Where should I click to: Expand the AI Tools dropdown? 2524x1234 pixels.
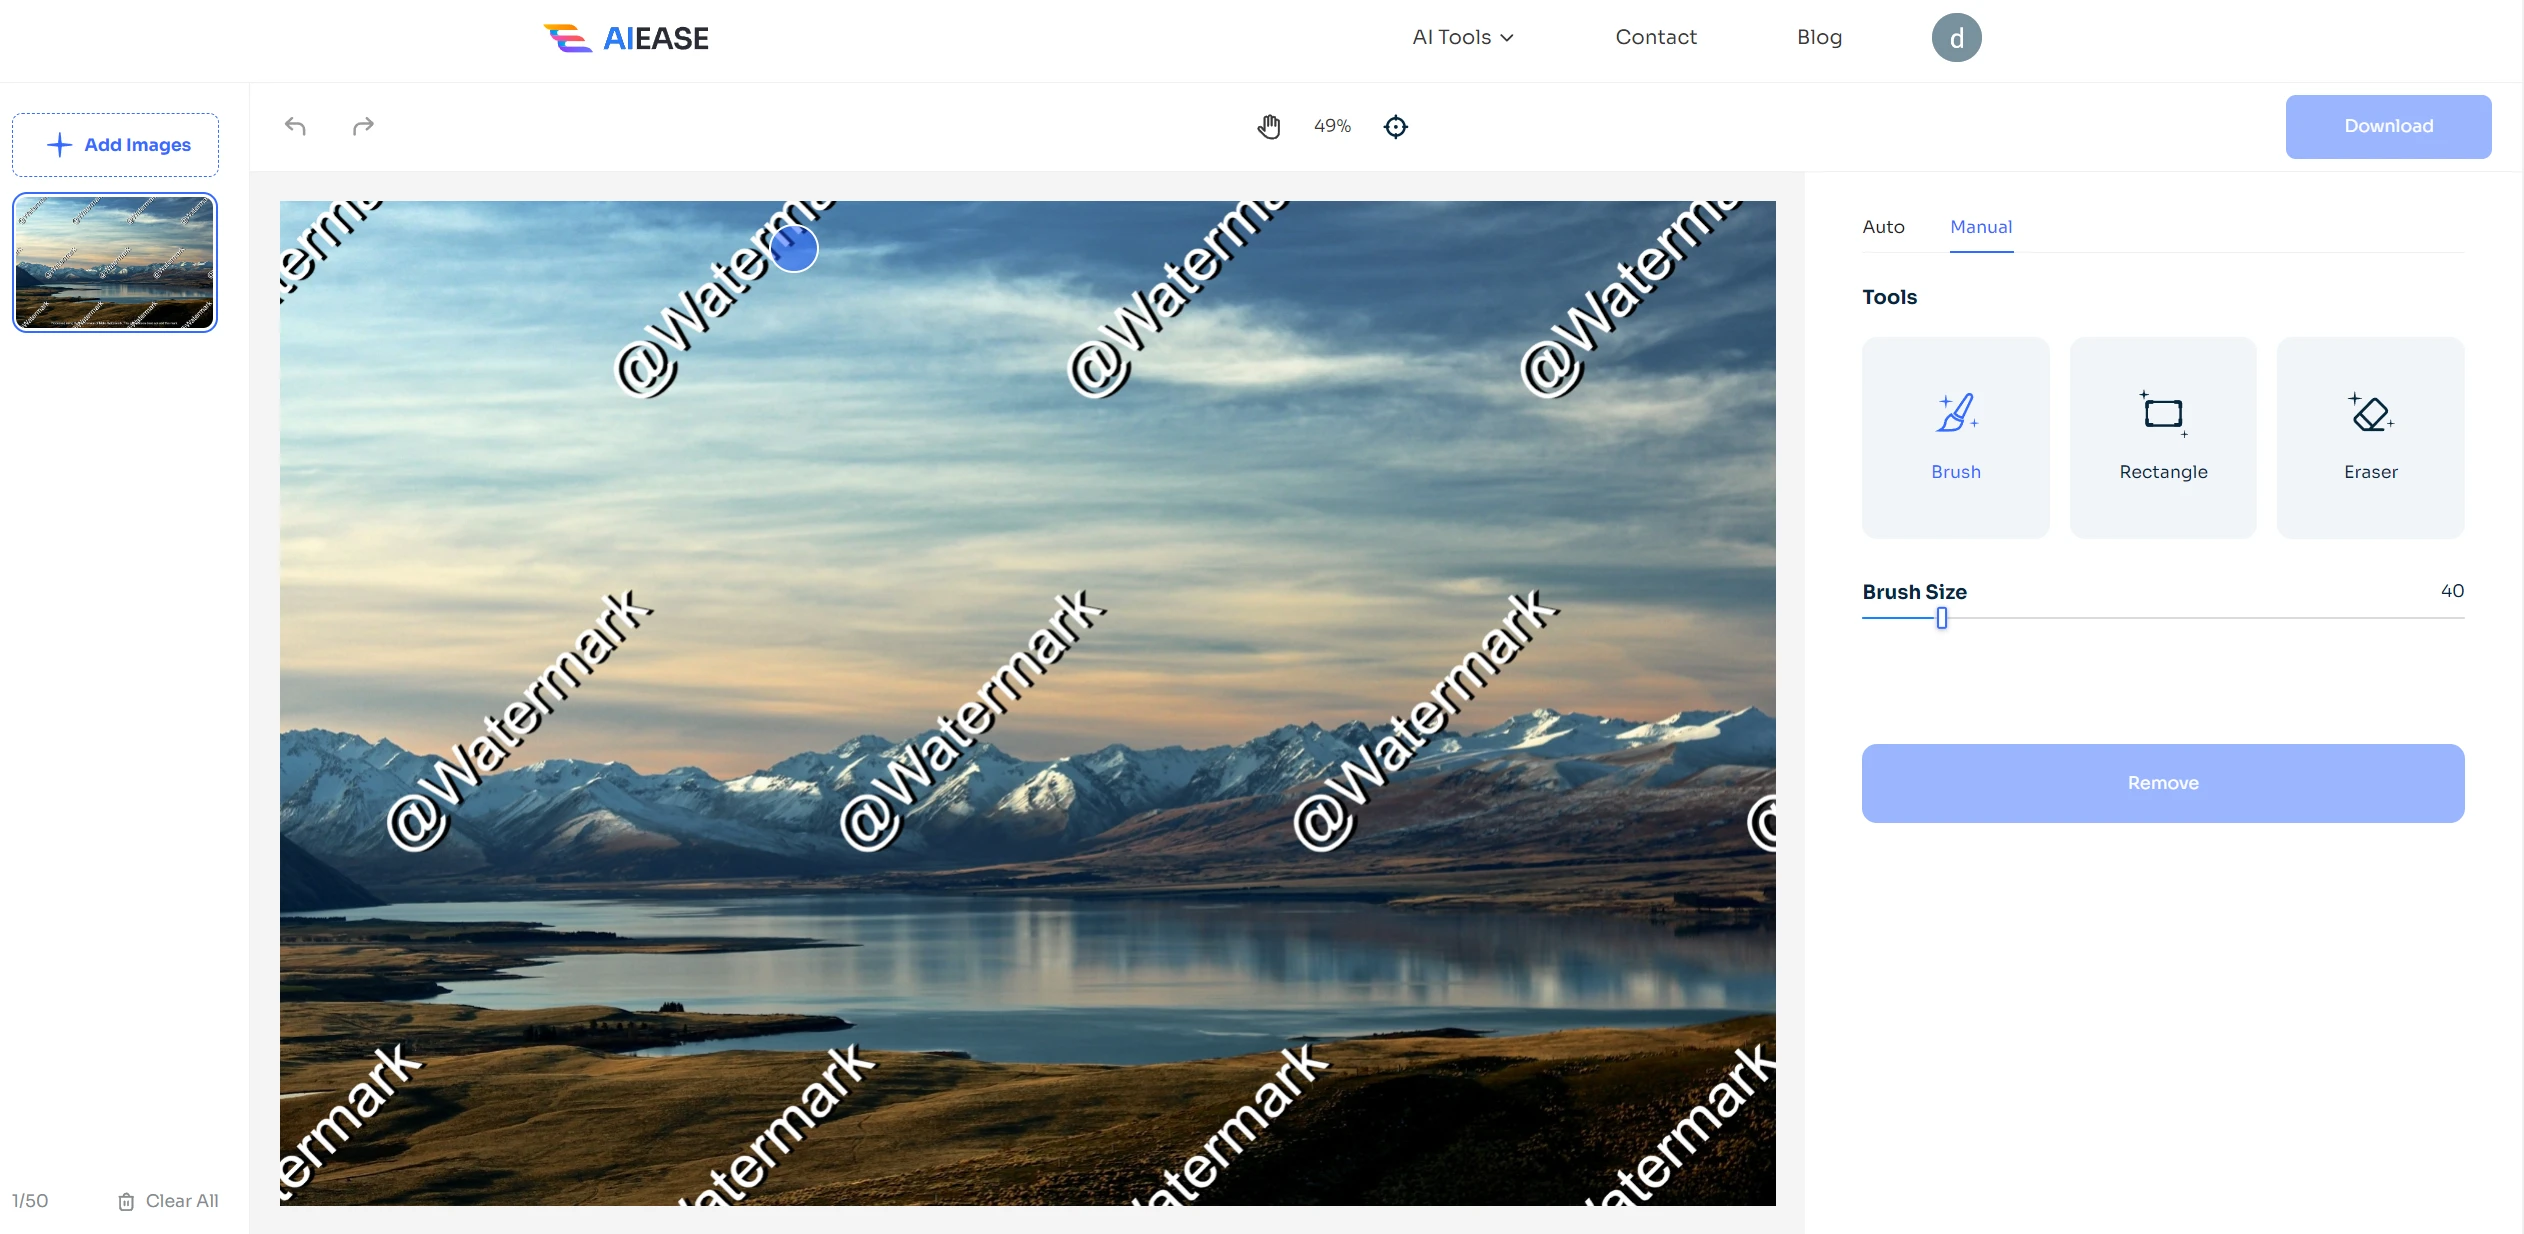pos(1462,38)
